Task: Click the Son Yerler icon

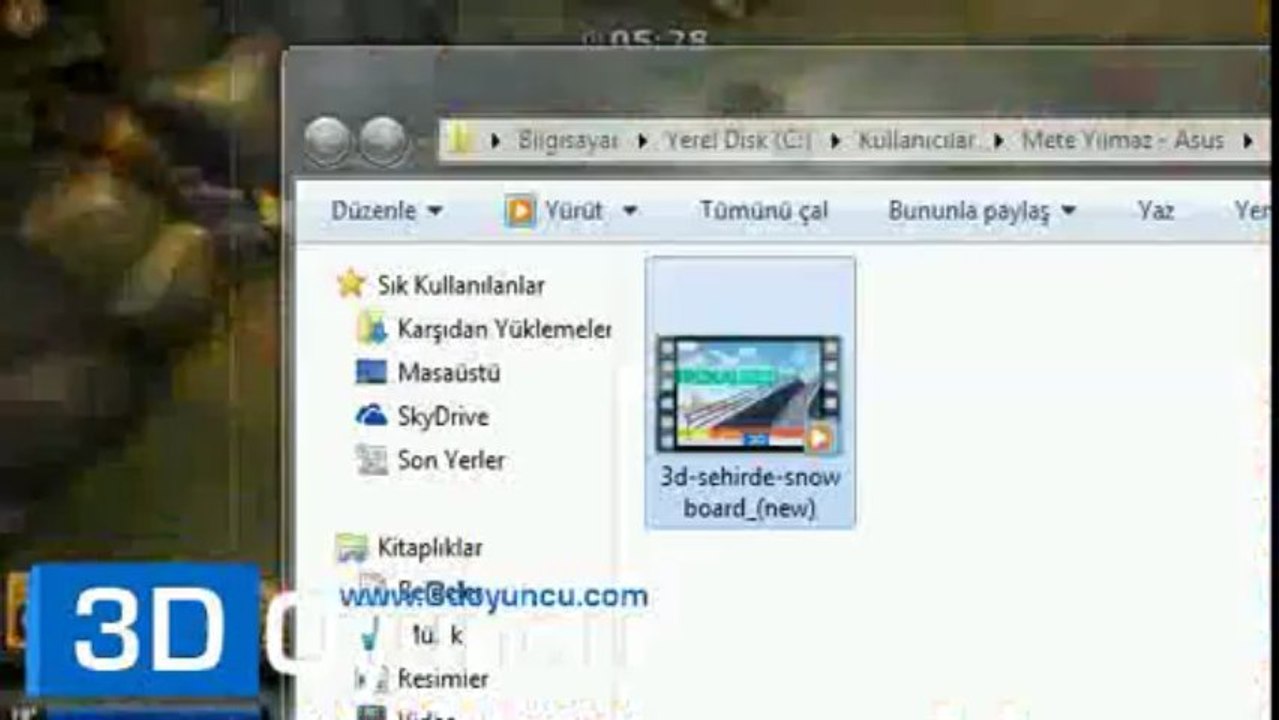Action: (371, 460)
